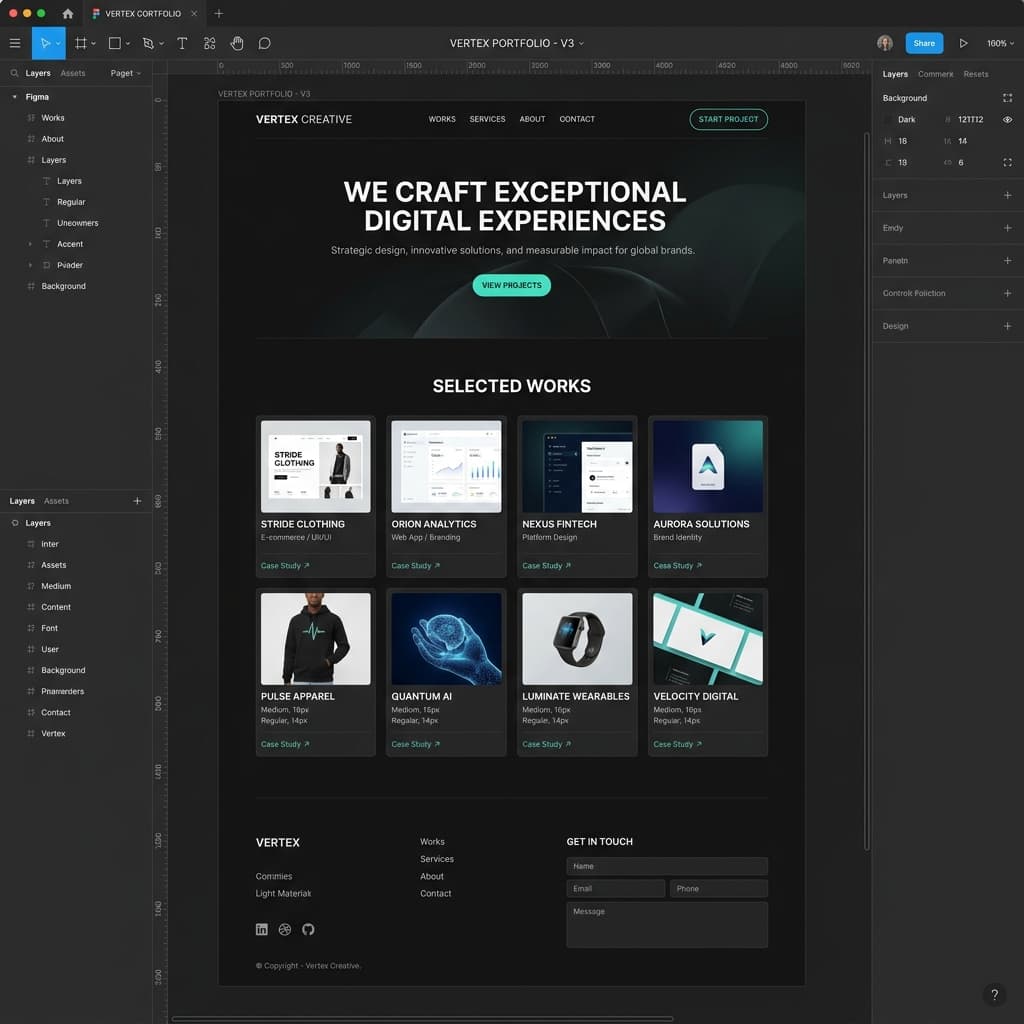Open the Paget pages dropdown
Image resolution: width=1024 pixels, height=1024 pixels.
pyautogui.click(x=125, y=73)
